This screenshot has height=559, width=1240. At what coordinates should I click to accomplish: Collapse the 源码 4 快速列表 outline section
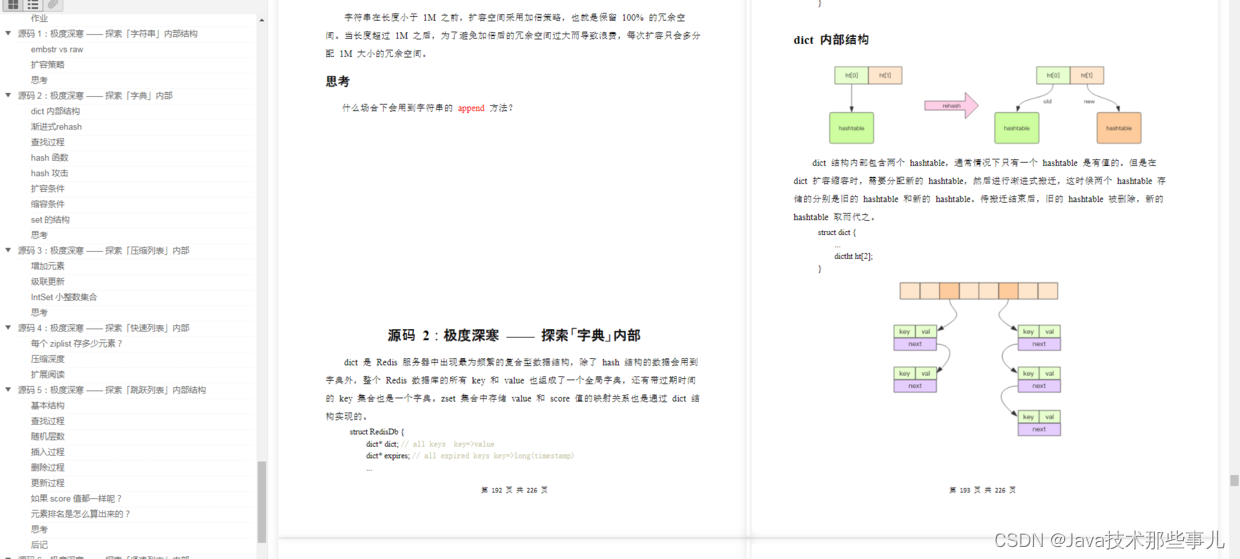tap(8, 328)
